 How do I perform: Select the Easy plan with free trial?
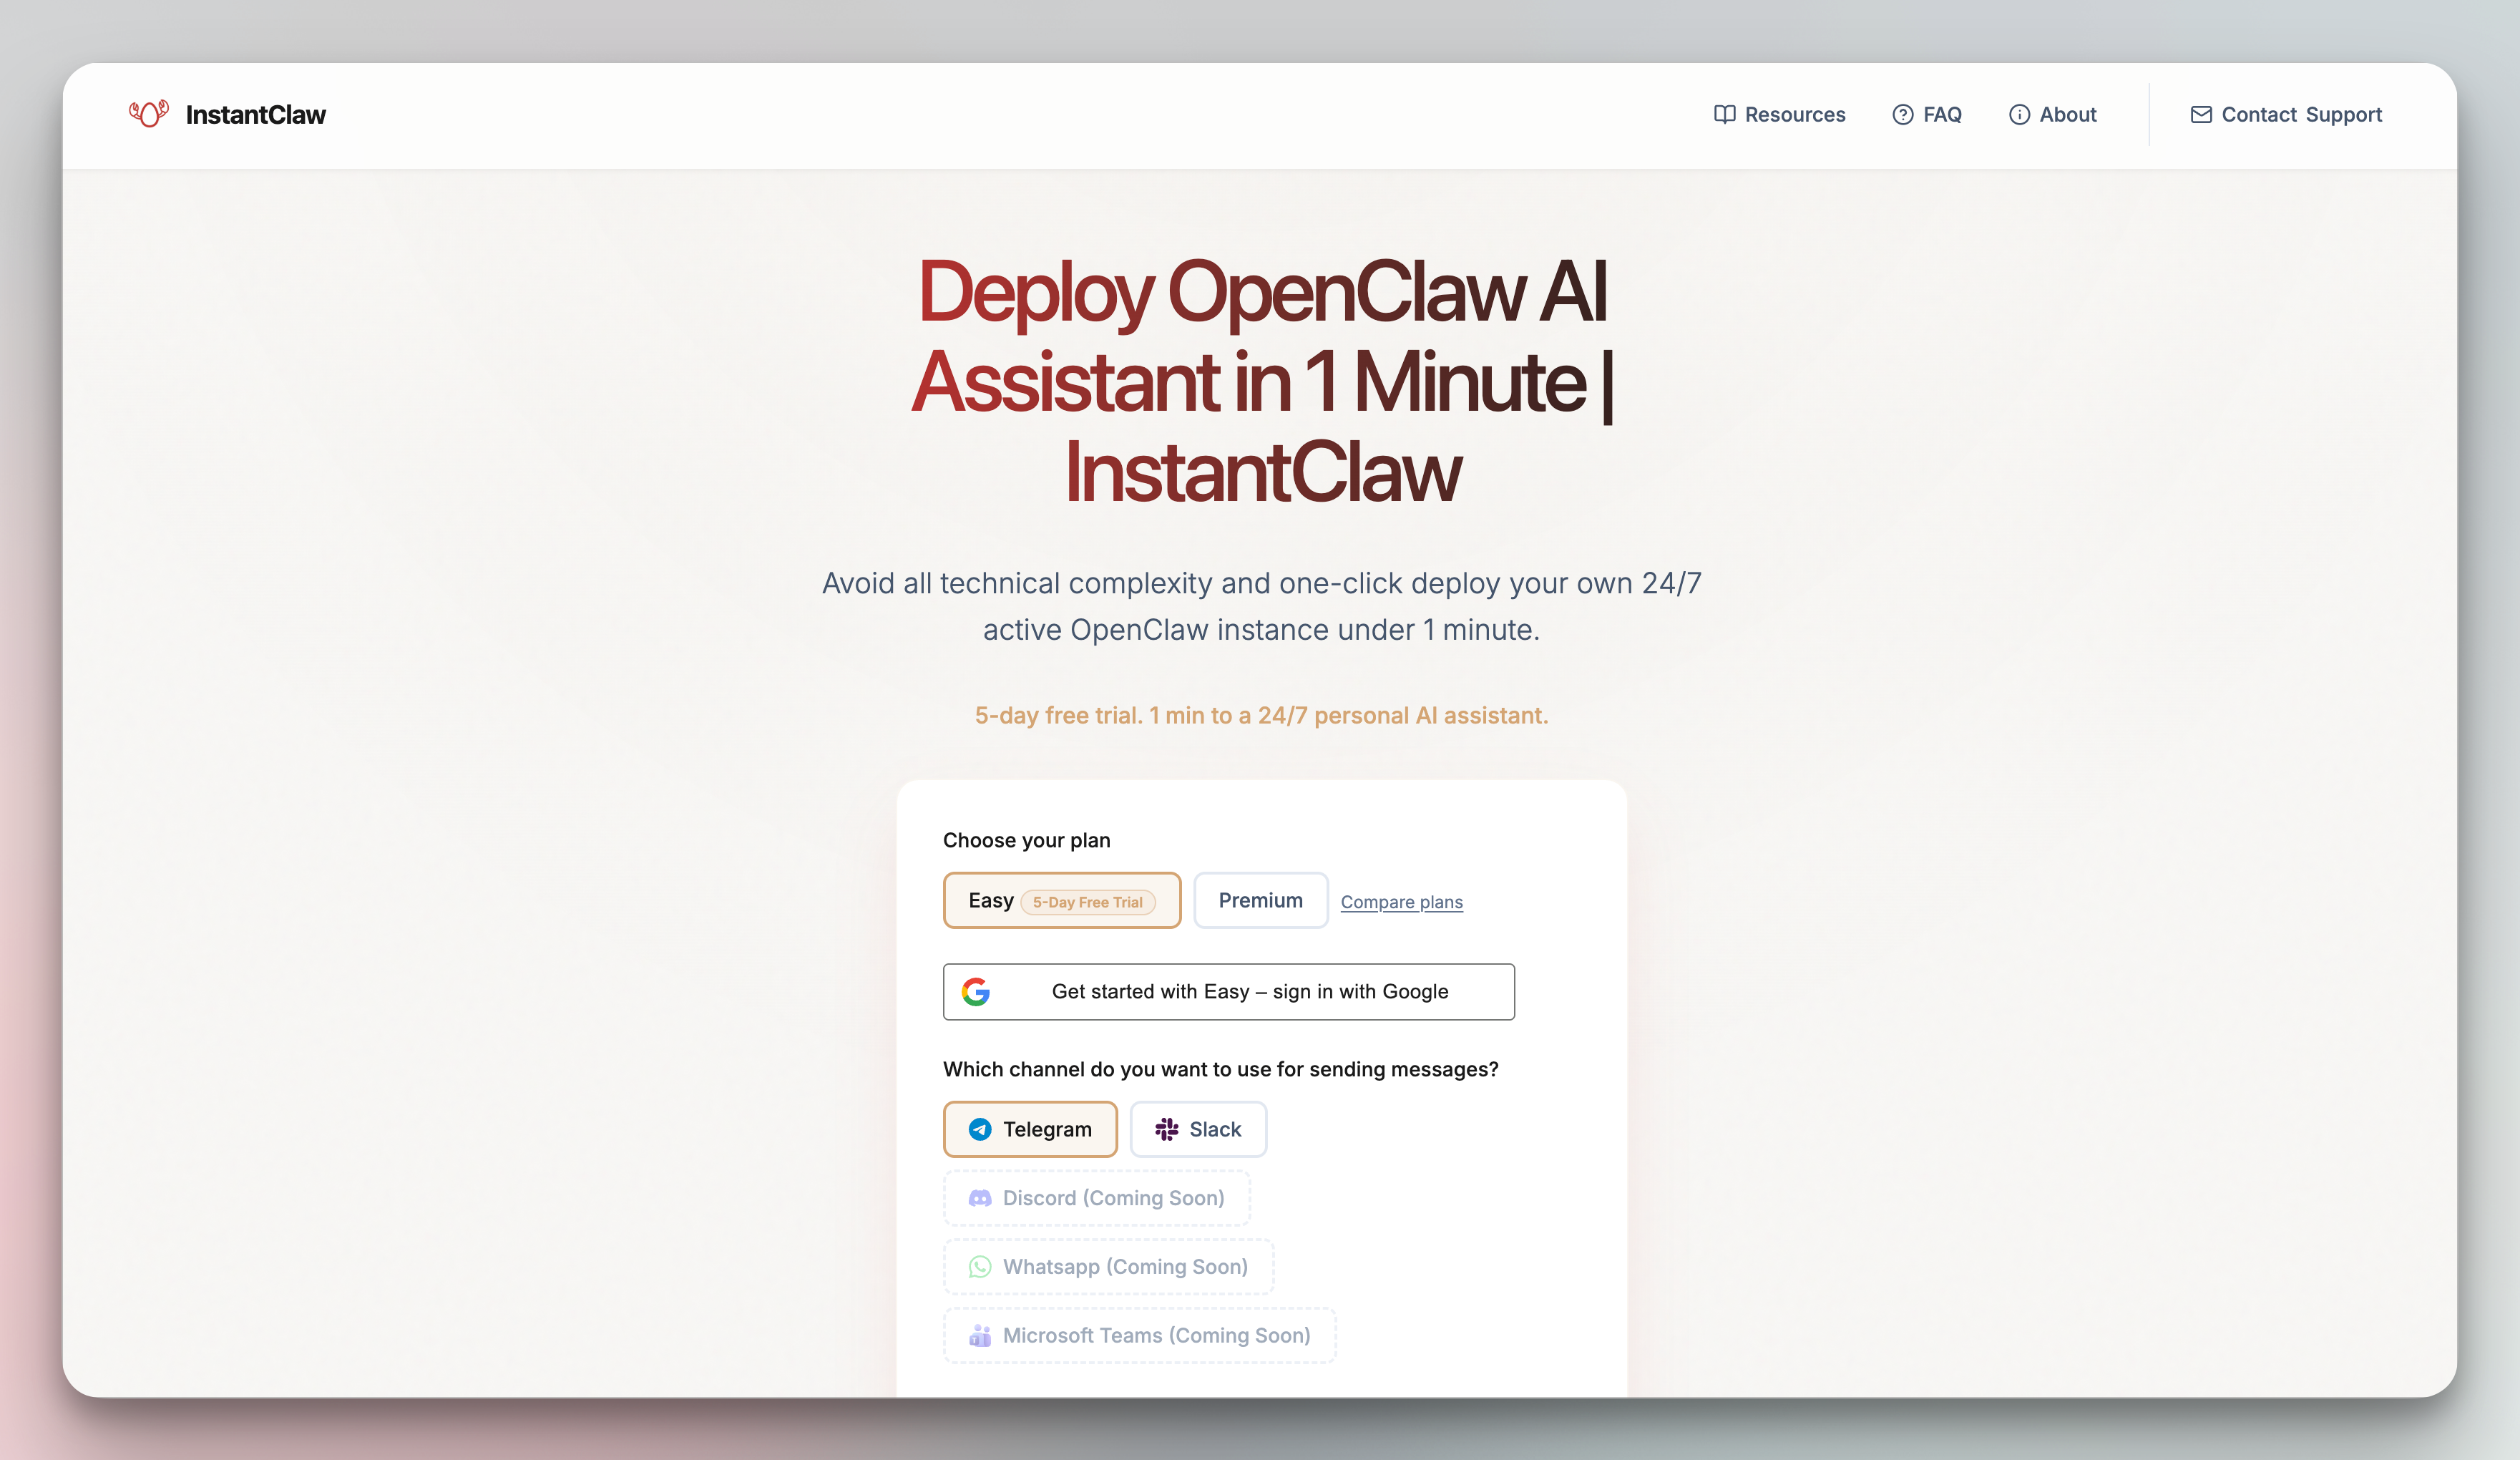click(x=1062, y=900)
